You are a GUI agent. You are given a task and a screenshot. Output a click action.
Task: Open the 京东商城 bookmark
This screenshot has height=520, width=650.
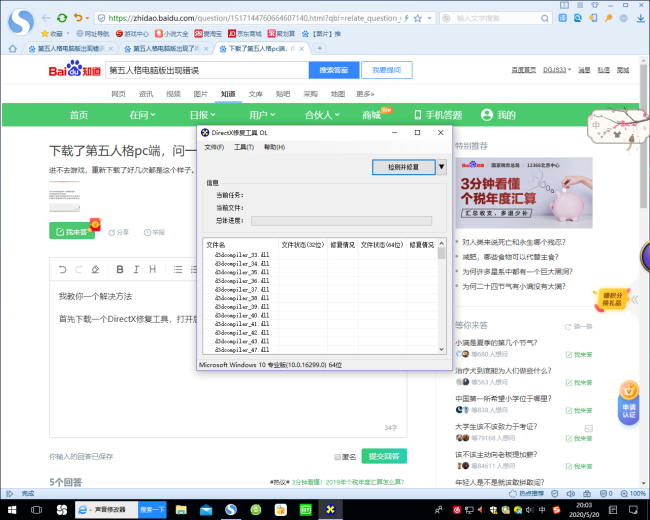pyautogui.click(x=245, y=34)
